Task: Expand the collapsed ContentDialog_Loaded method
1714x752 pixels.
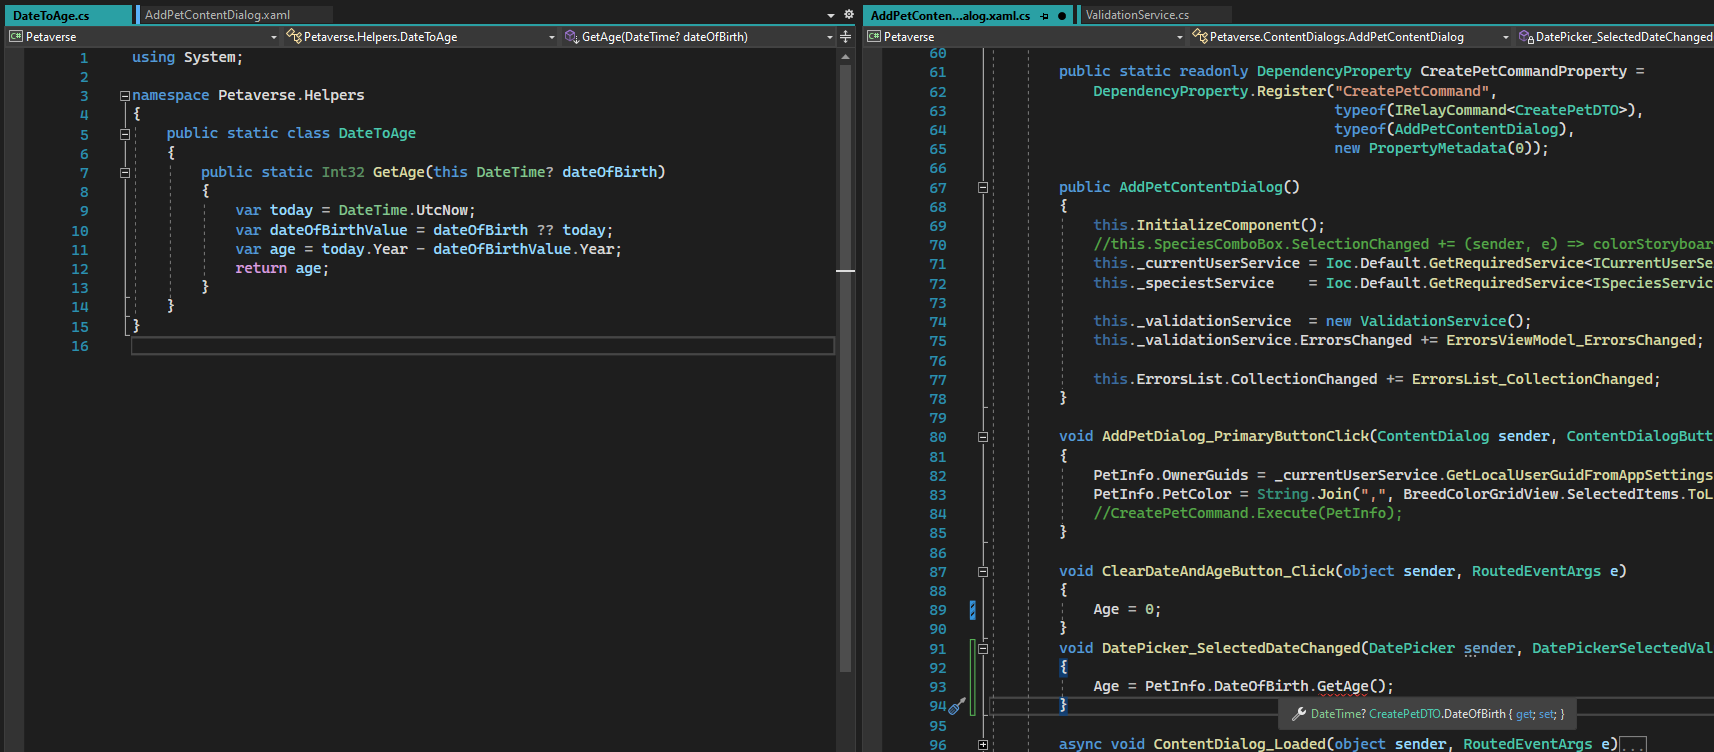Action: [983, 745]
